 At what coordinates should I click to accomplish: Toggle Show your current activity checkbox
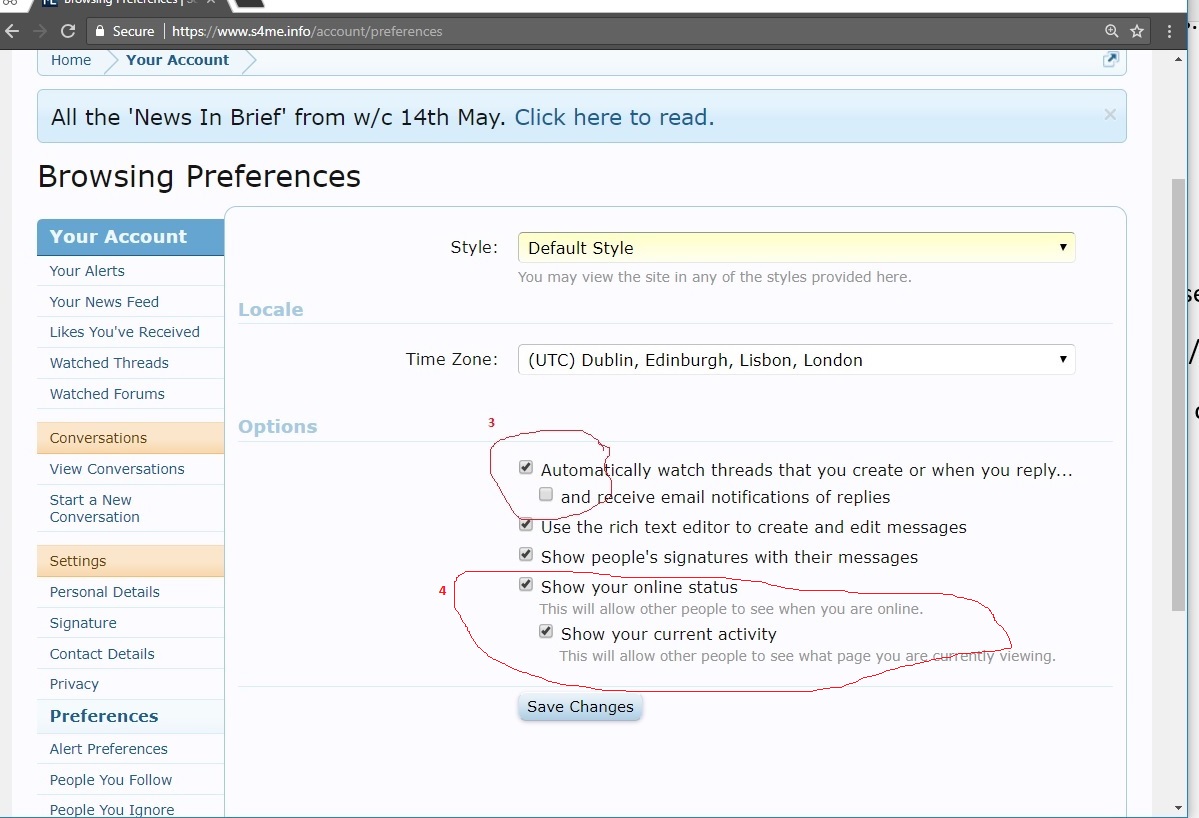tap(546, 632)
